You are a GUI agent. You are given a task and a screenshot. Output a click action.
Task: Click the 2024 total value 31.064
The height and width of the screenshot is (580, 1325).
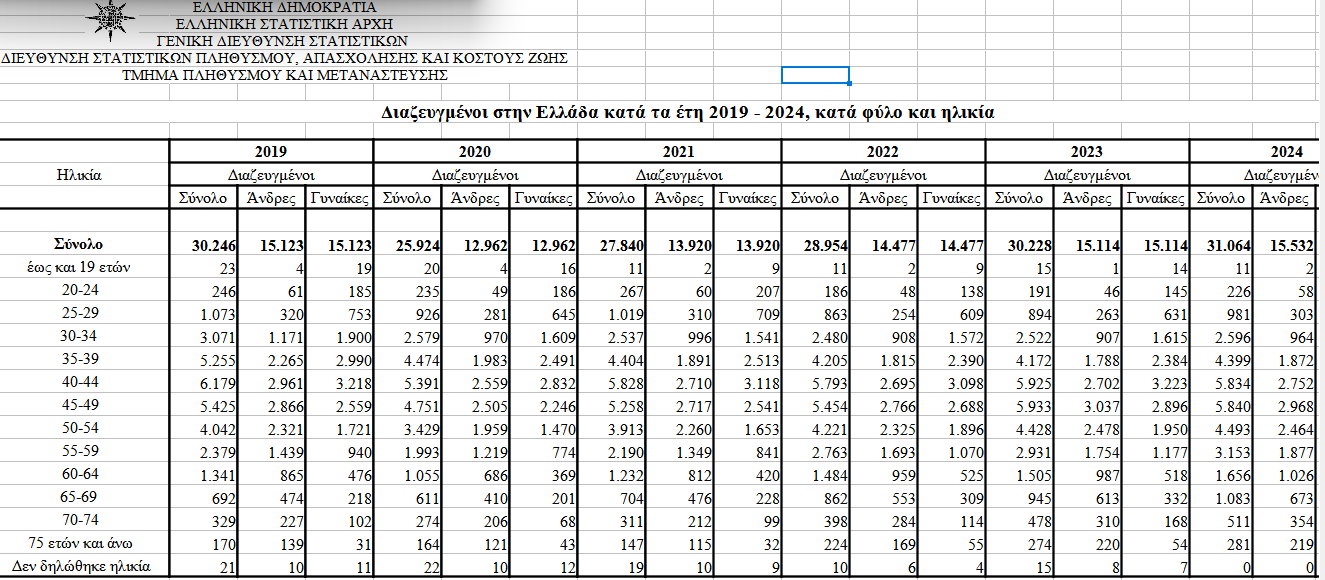pos(1224,244)
